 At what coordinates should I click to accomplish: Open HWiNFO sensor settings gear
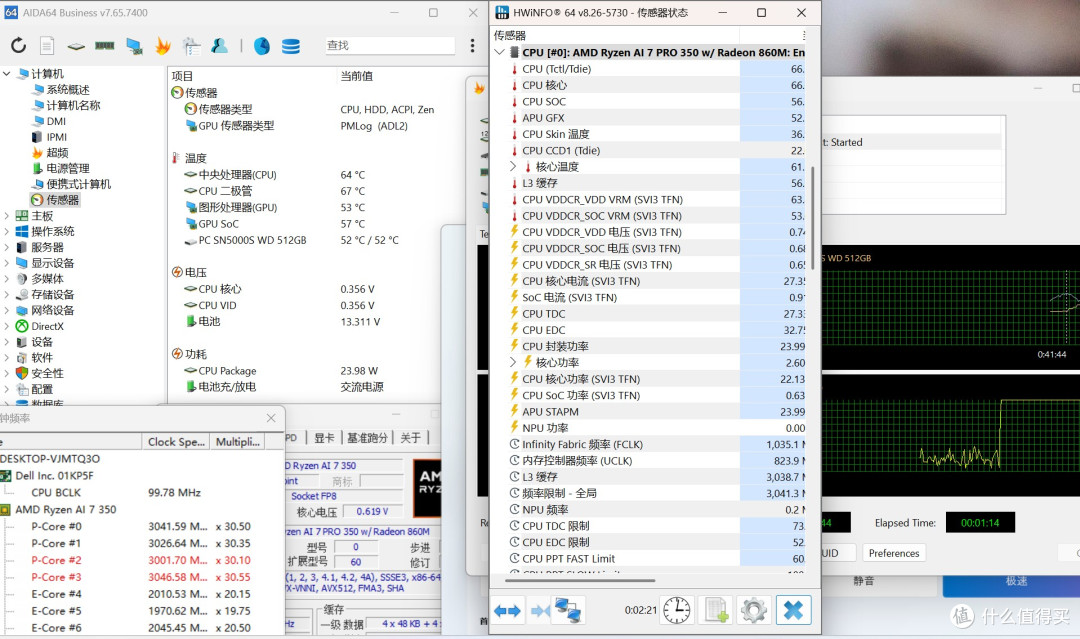tap(754, 610)
